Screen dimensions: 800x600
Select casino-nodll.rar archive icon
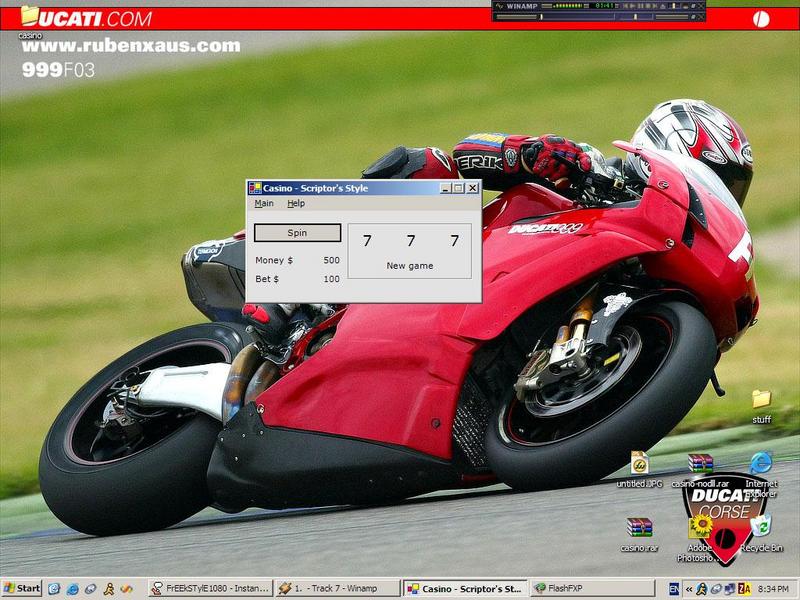click(x=700, y=463)
